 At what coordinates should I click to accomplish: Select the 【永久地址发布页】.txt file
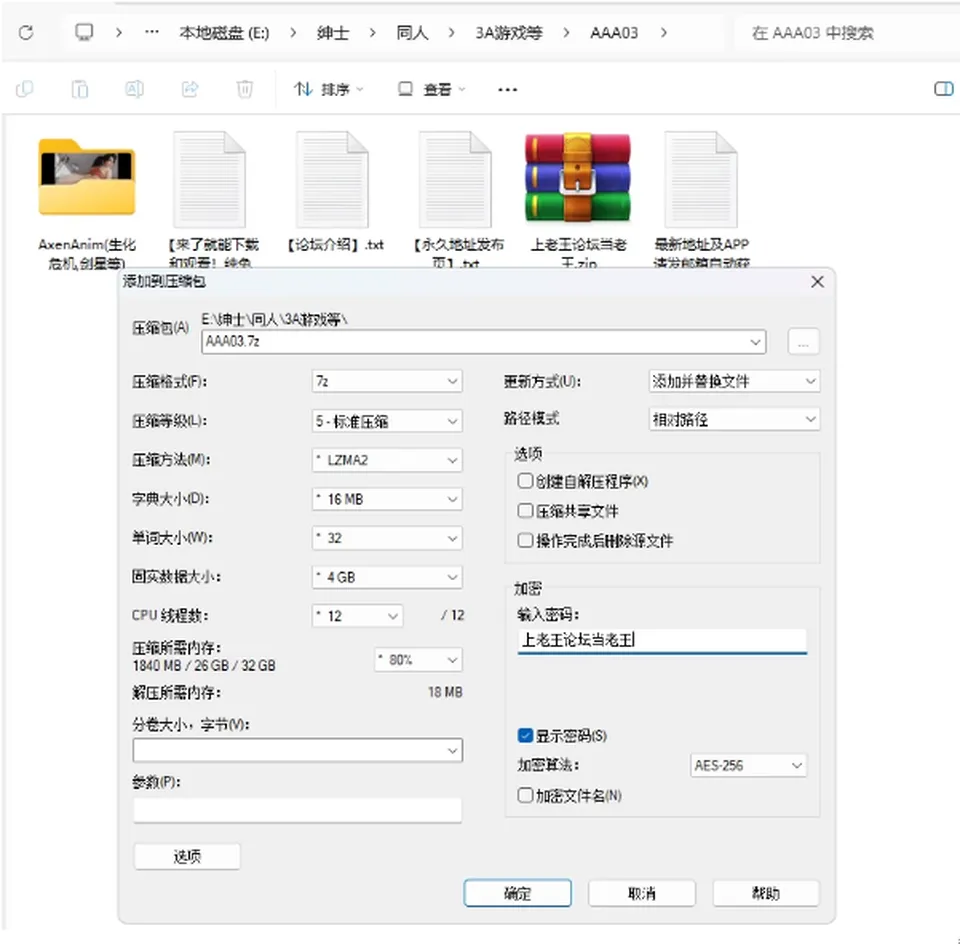[x=457, y=201]
